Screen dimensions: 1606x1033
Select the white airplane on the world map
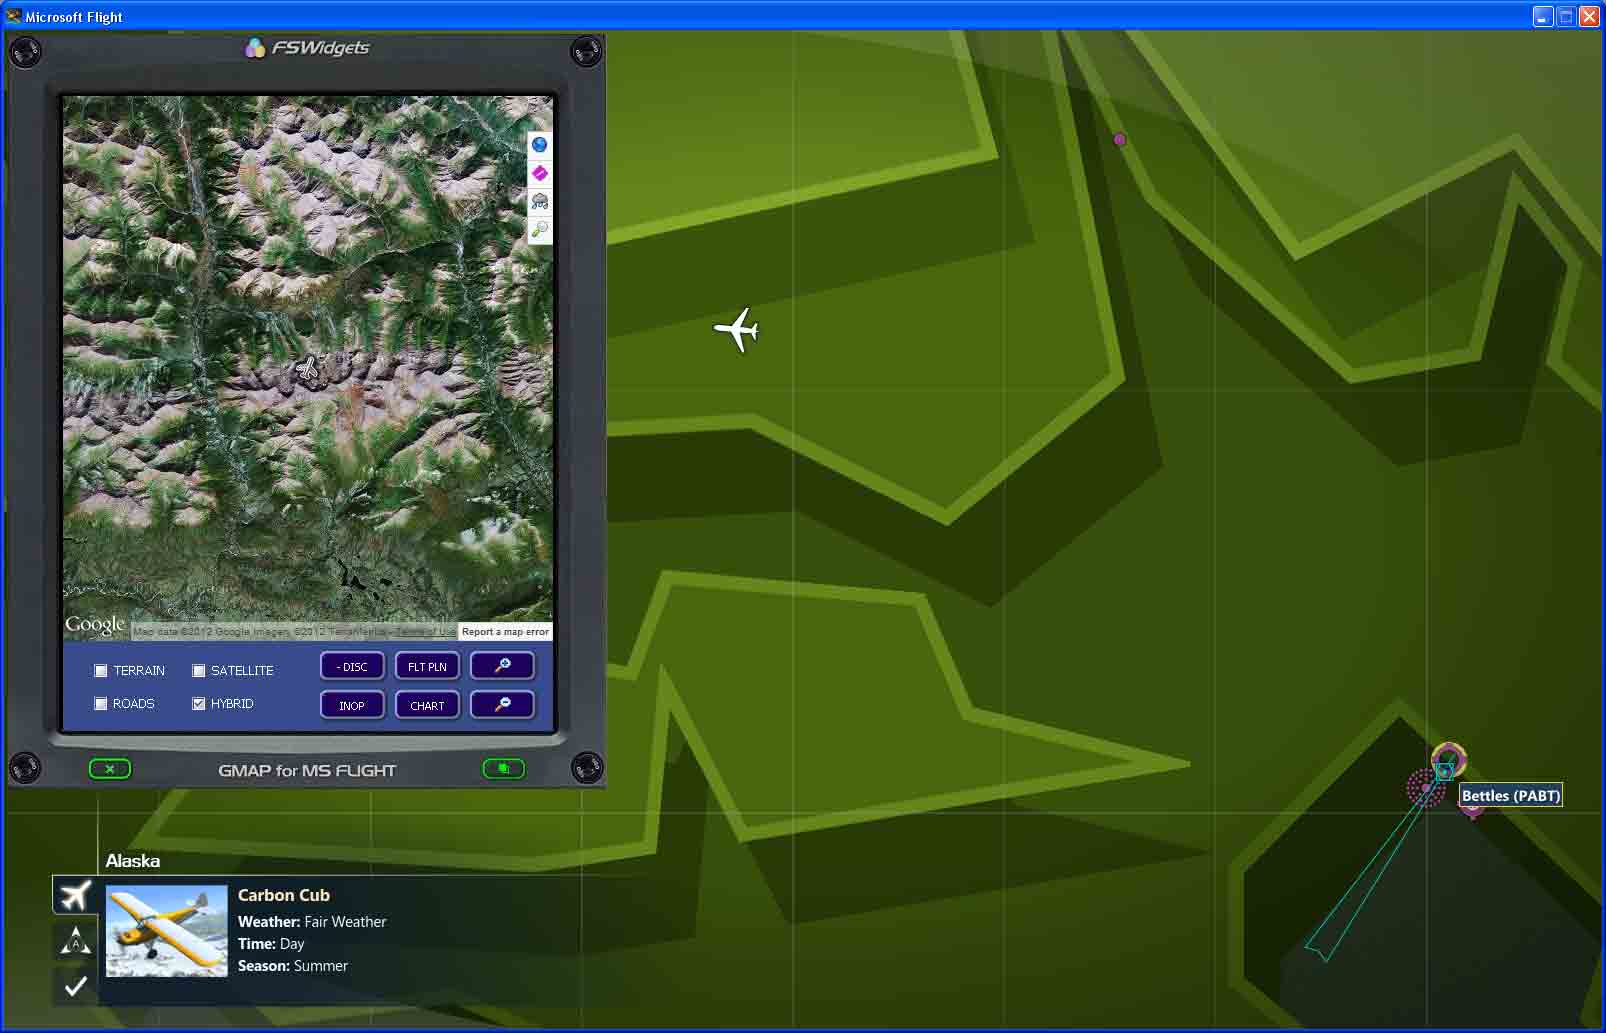737,330
